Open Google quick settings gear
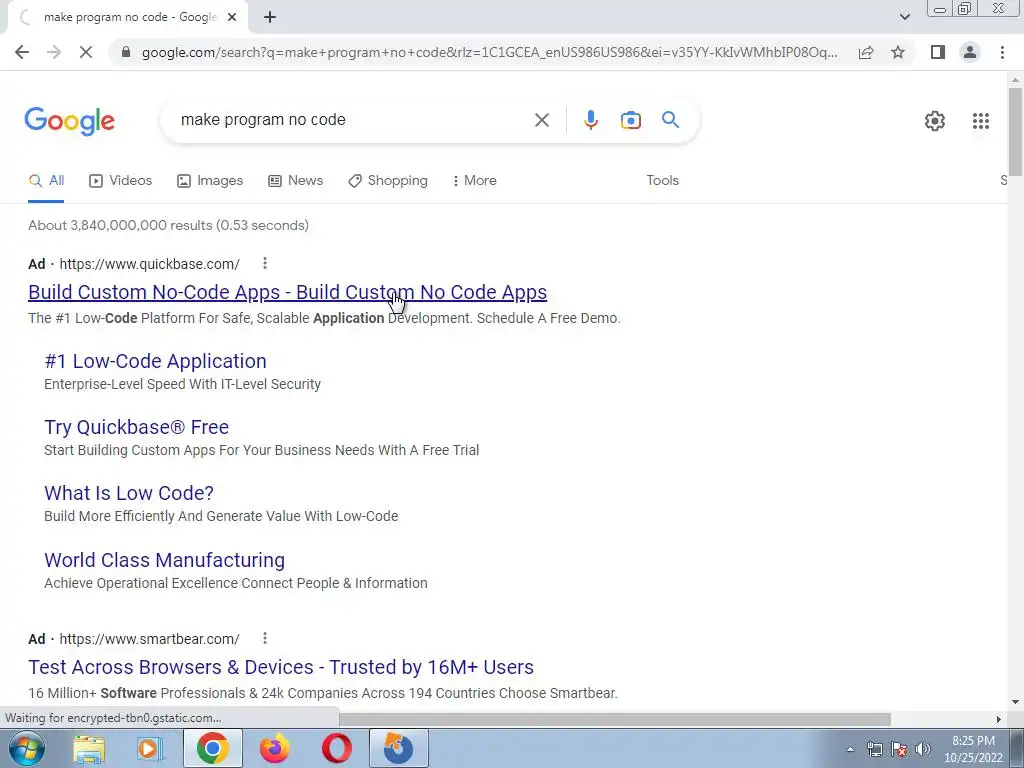This screenshot has width=1024, height=768. pyautogui.click(x=935, y=121)
